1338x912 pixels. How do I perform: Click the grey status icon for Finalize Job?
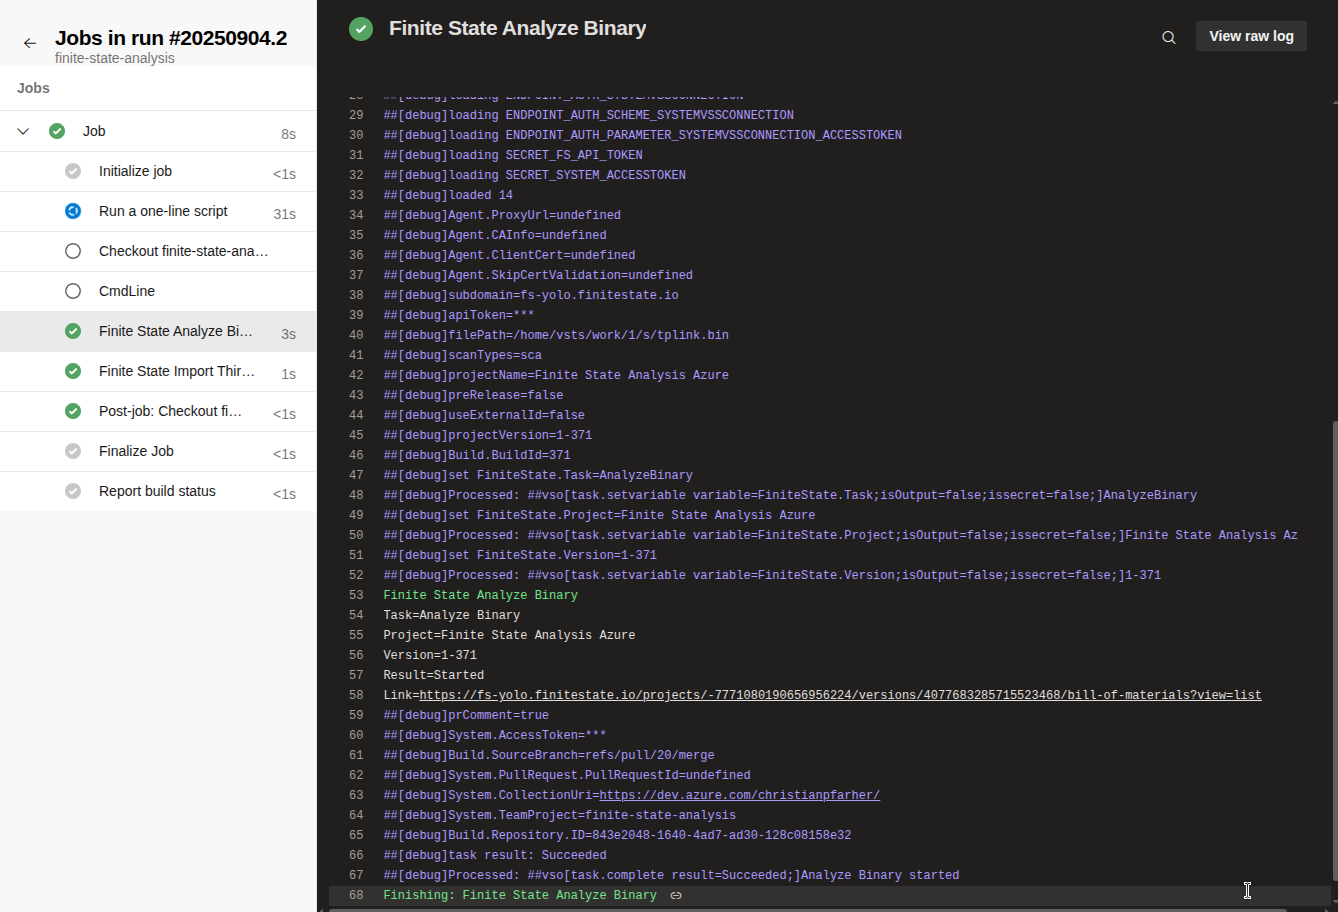click(73, 451)
